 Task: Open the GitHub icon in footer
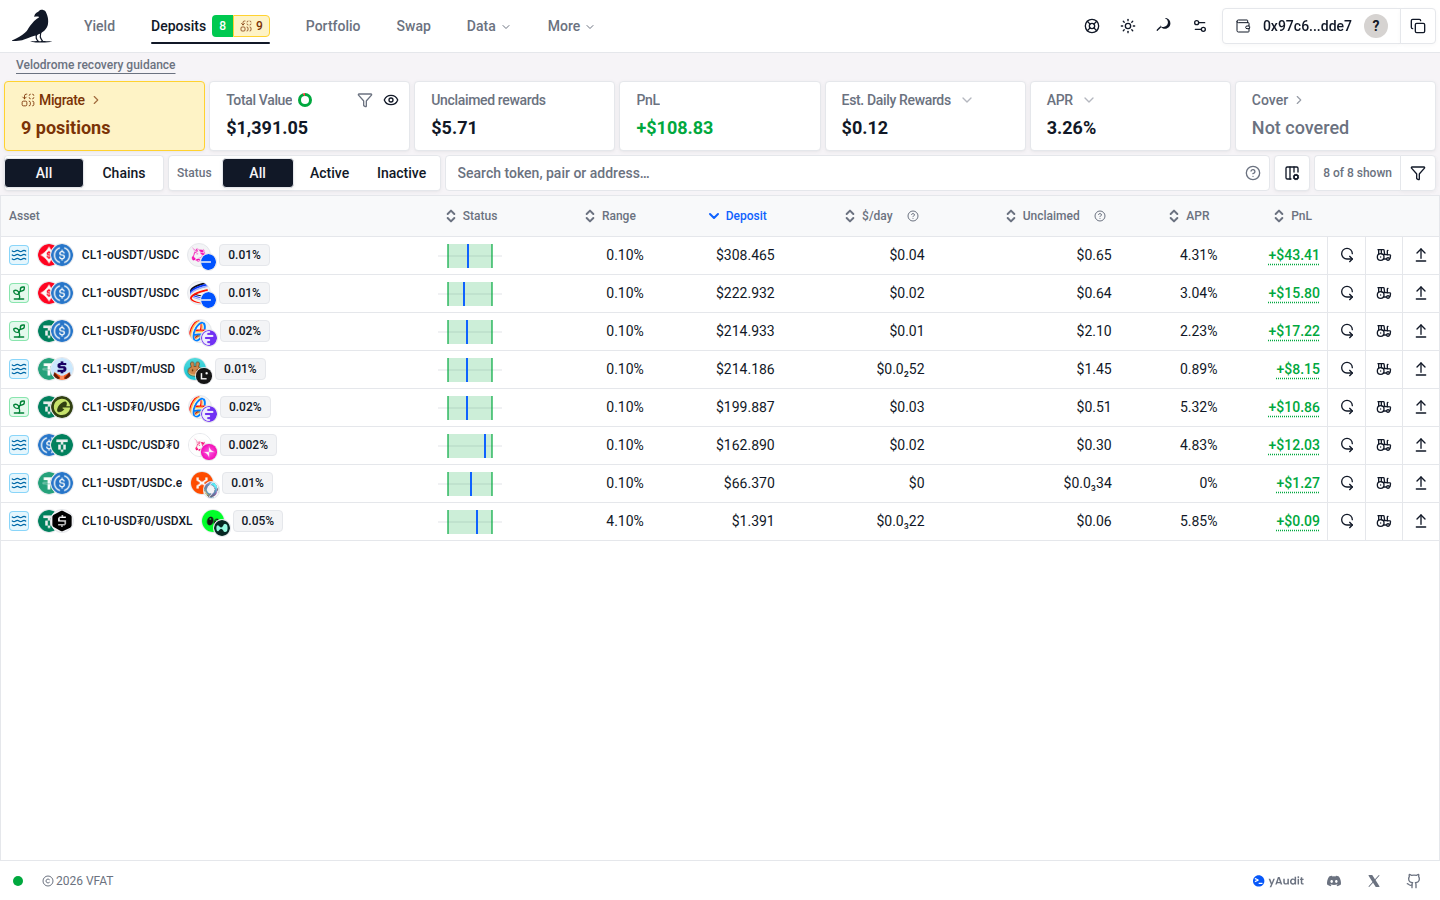click(x=1414, y=881)
